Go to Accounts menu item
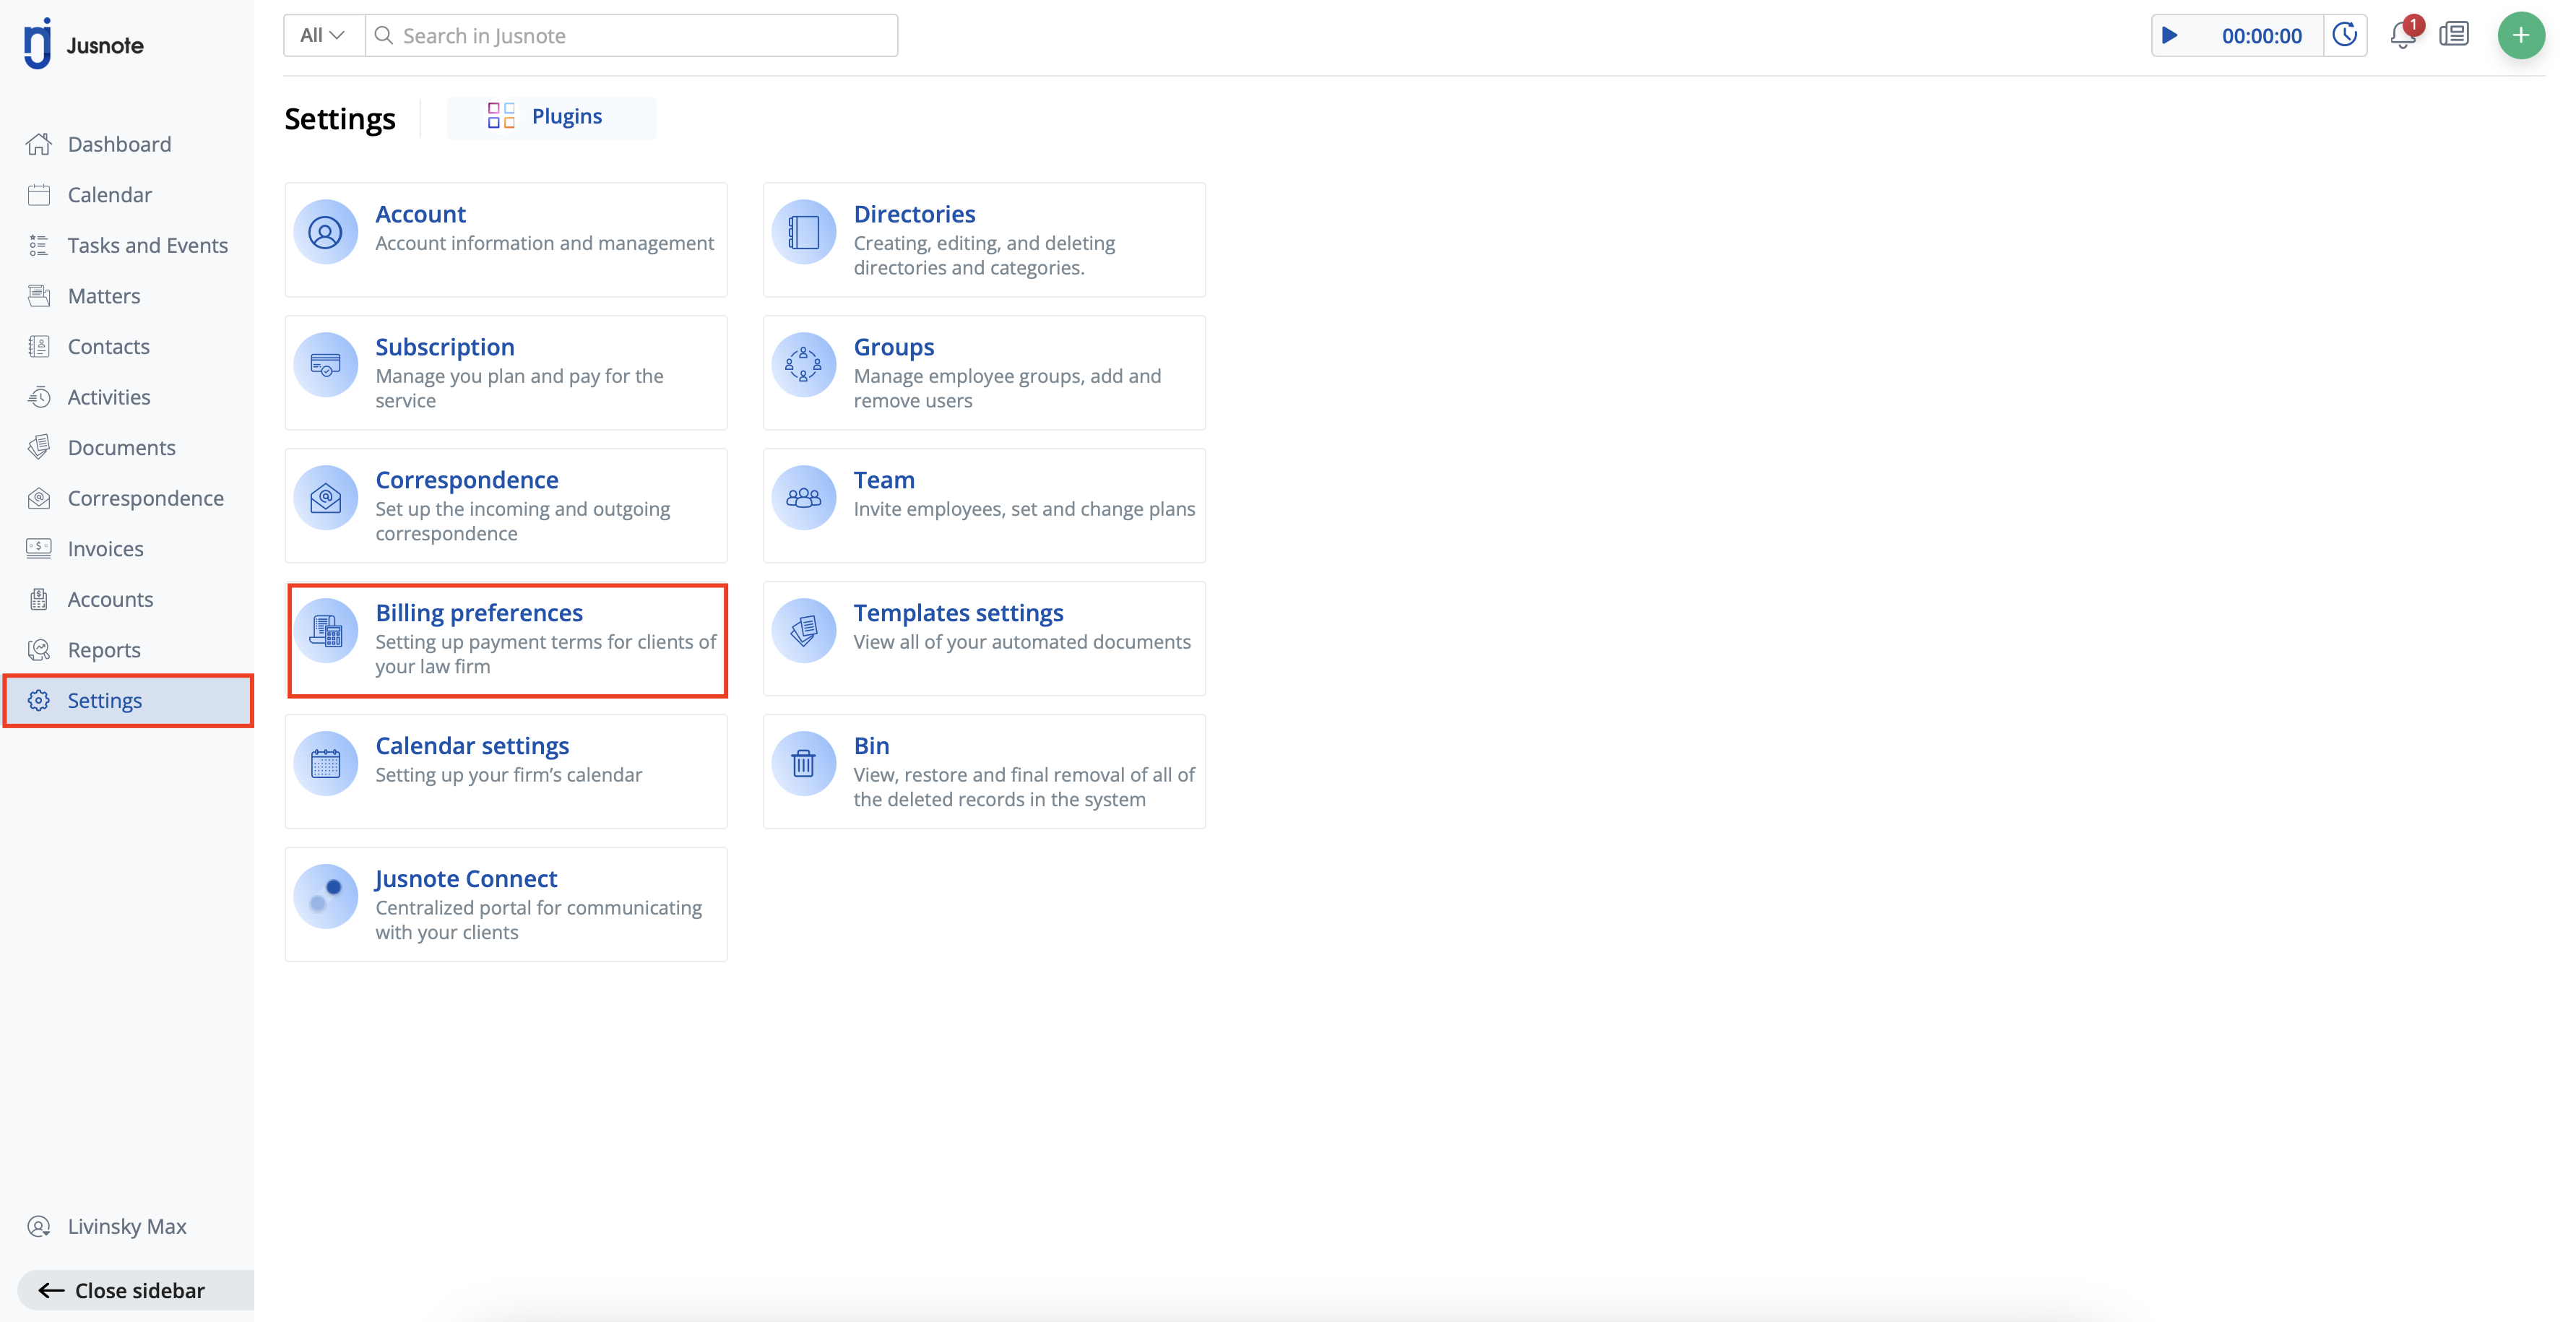Image resolution: width=2576 pixels, height=1322 pixels. 111,599
